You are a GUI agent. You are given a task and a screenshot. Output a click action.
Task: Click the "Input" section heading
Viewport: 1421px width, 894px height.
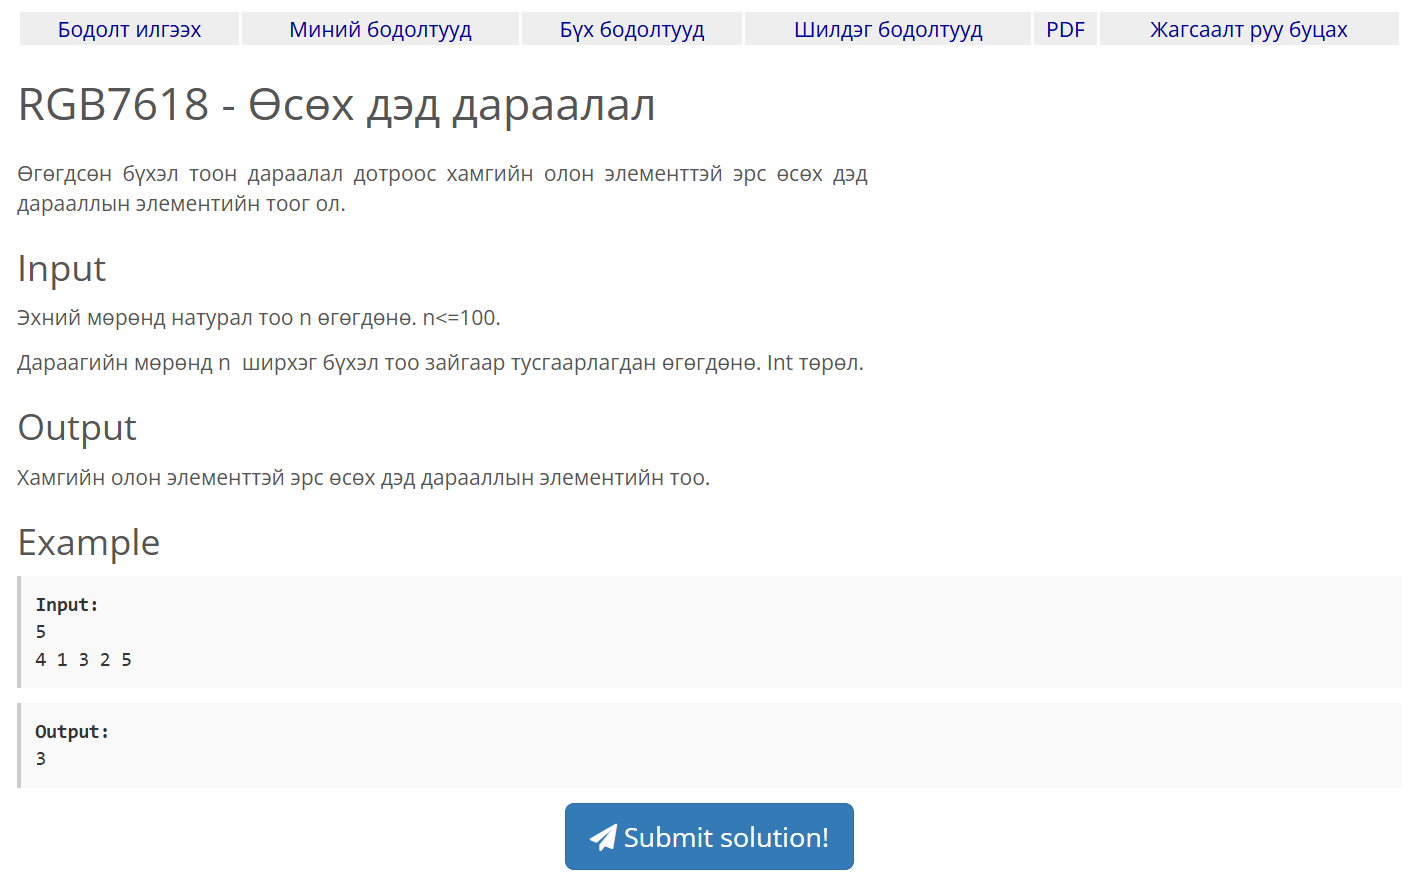click(x=61, y=268)
